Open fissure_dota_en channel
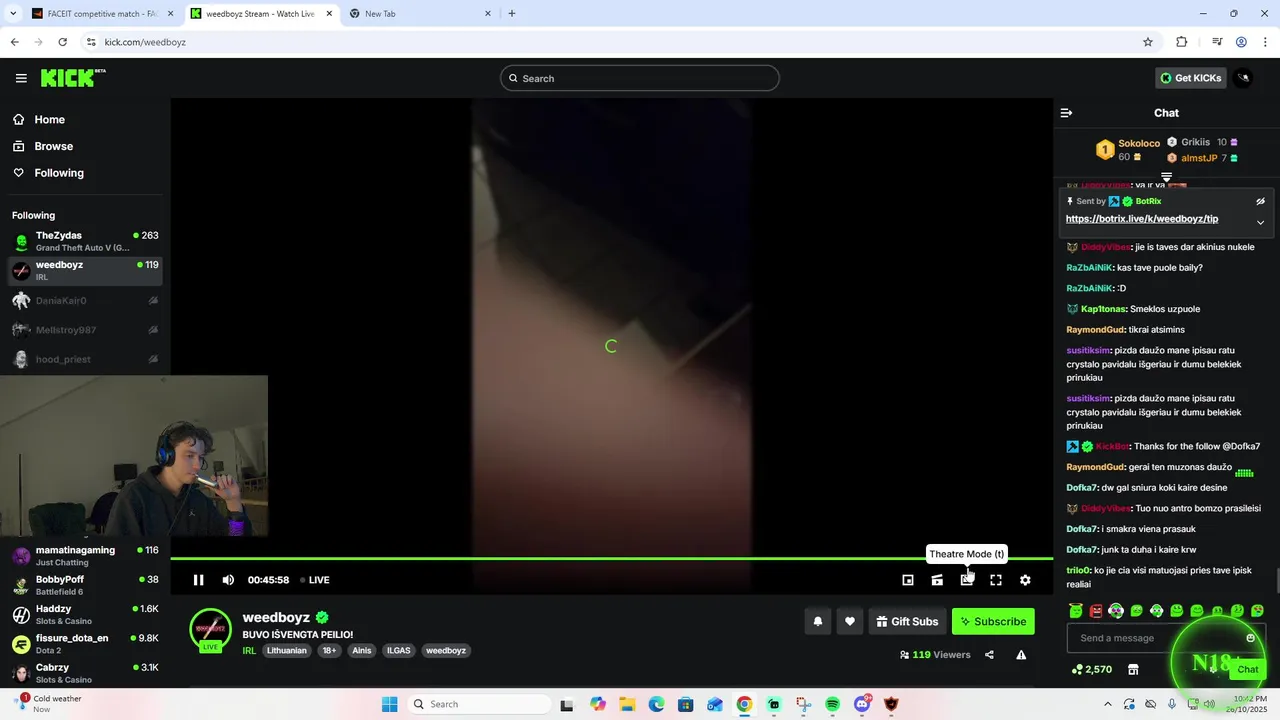 [x=85, y=644]
